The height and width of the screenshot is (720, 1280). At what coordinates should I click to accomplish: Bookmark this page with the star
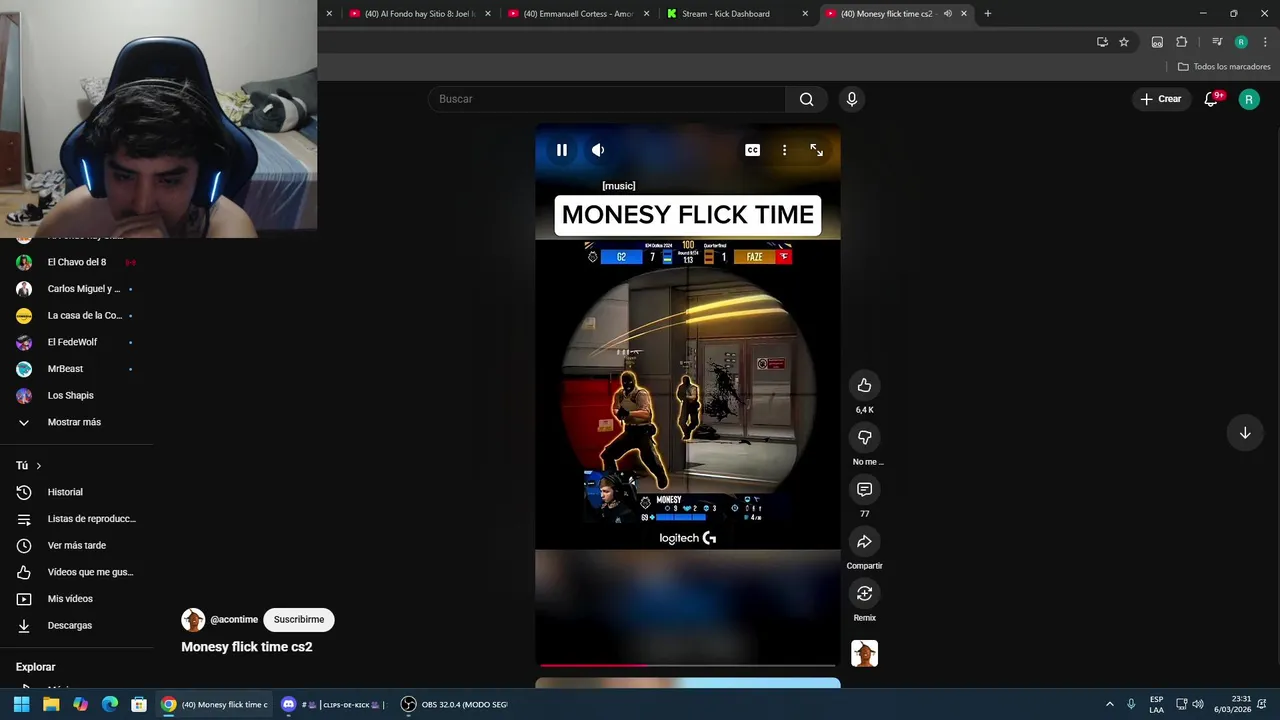1124,42
